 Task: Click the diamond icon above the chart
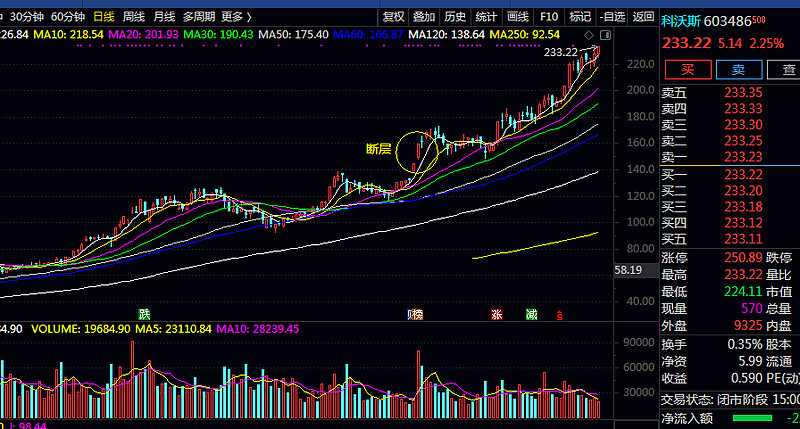point(589,35)
